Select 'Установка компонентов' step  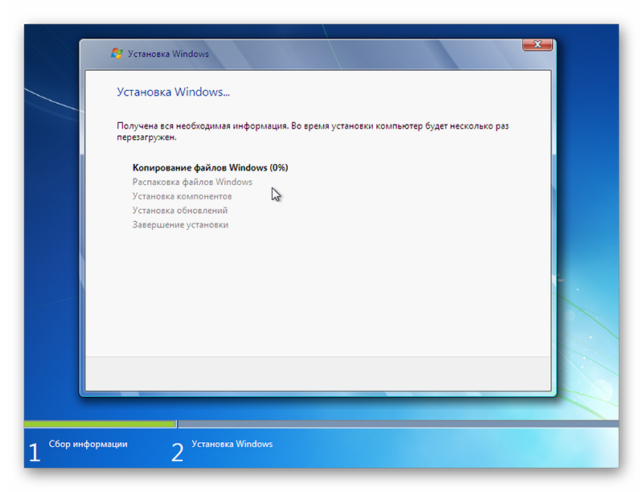click(x=182, y=196)
